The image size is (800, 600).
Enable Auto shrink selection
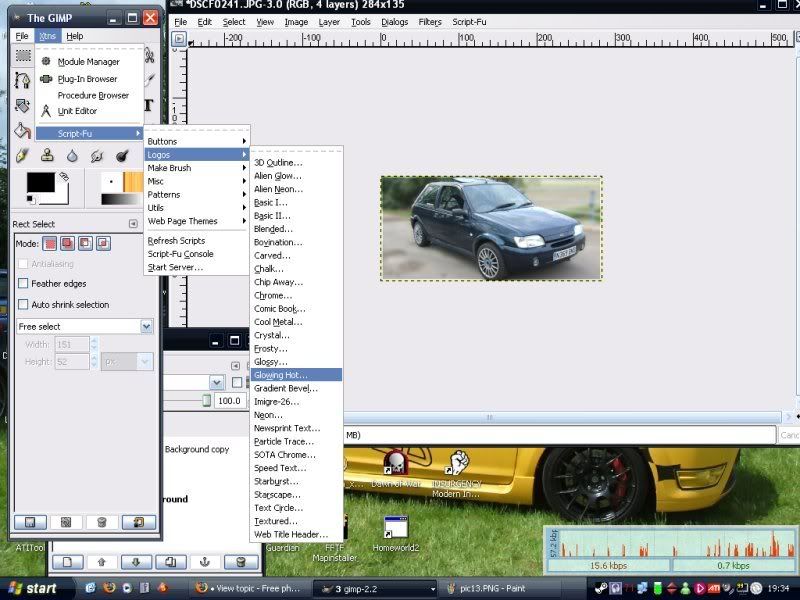pos(23,305)
